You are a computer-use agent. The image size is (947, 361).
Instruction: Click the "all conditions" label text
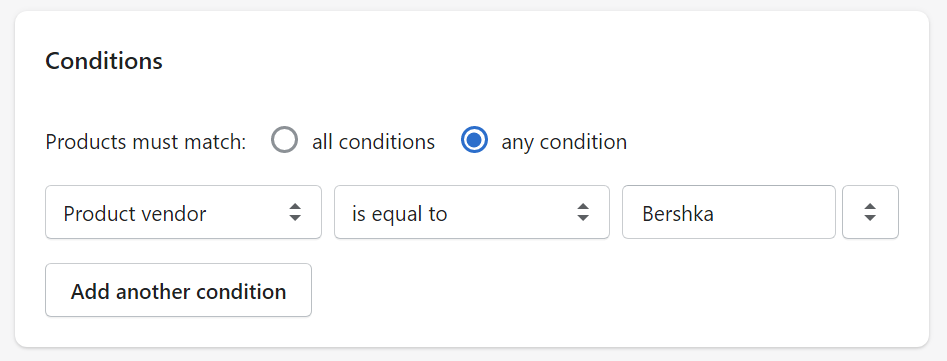tap(373, 142)
